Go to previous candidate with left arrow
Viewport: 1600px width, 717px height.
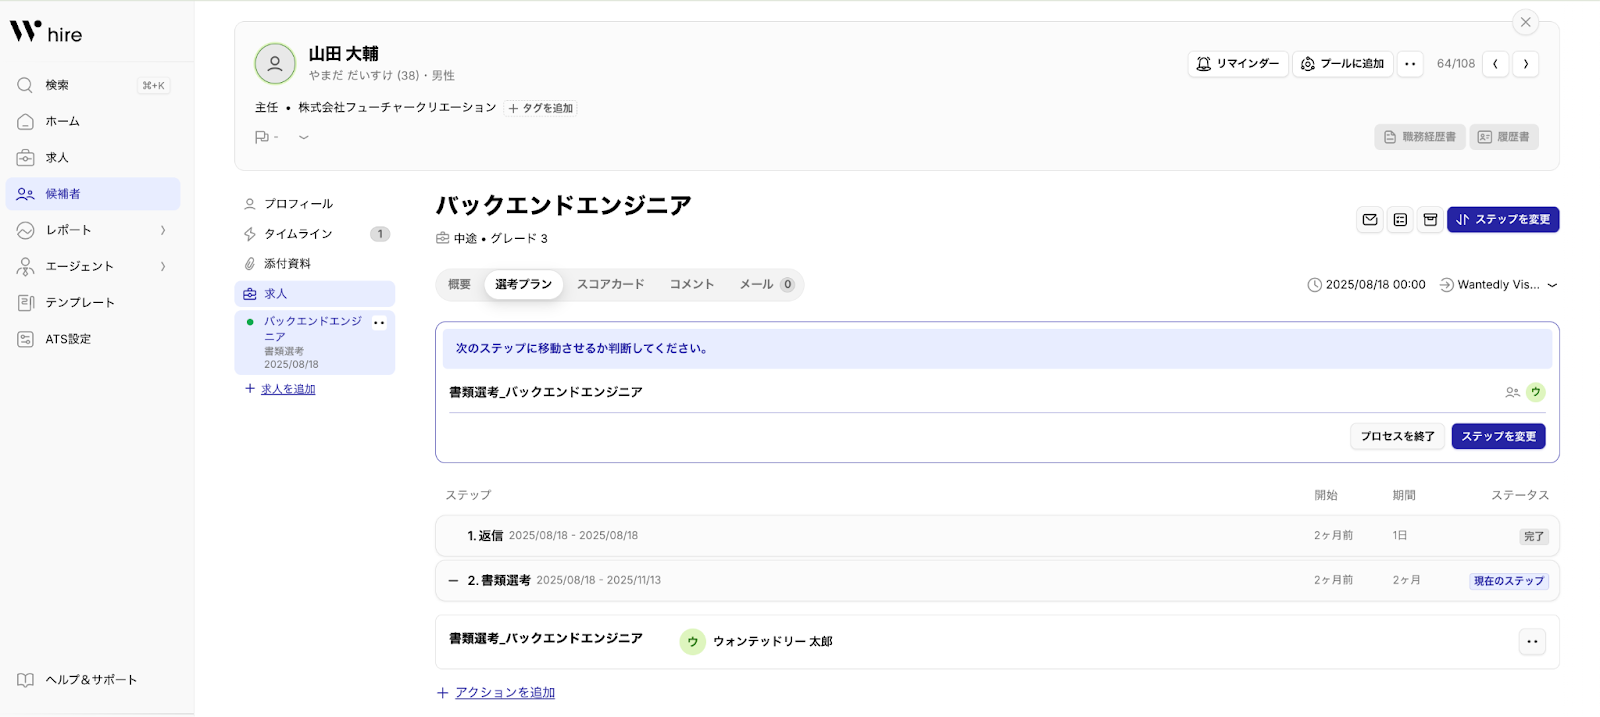[x=1495, y=64]
